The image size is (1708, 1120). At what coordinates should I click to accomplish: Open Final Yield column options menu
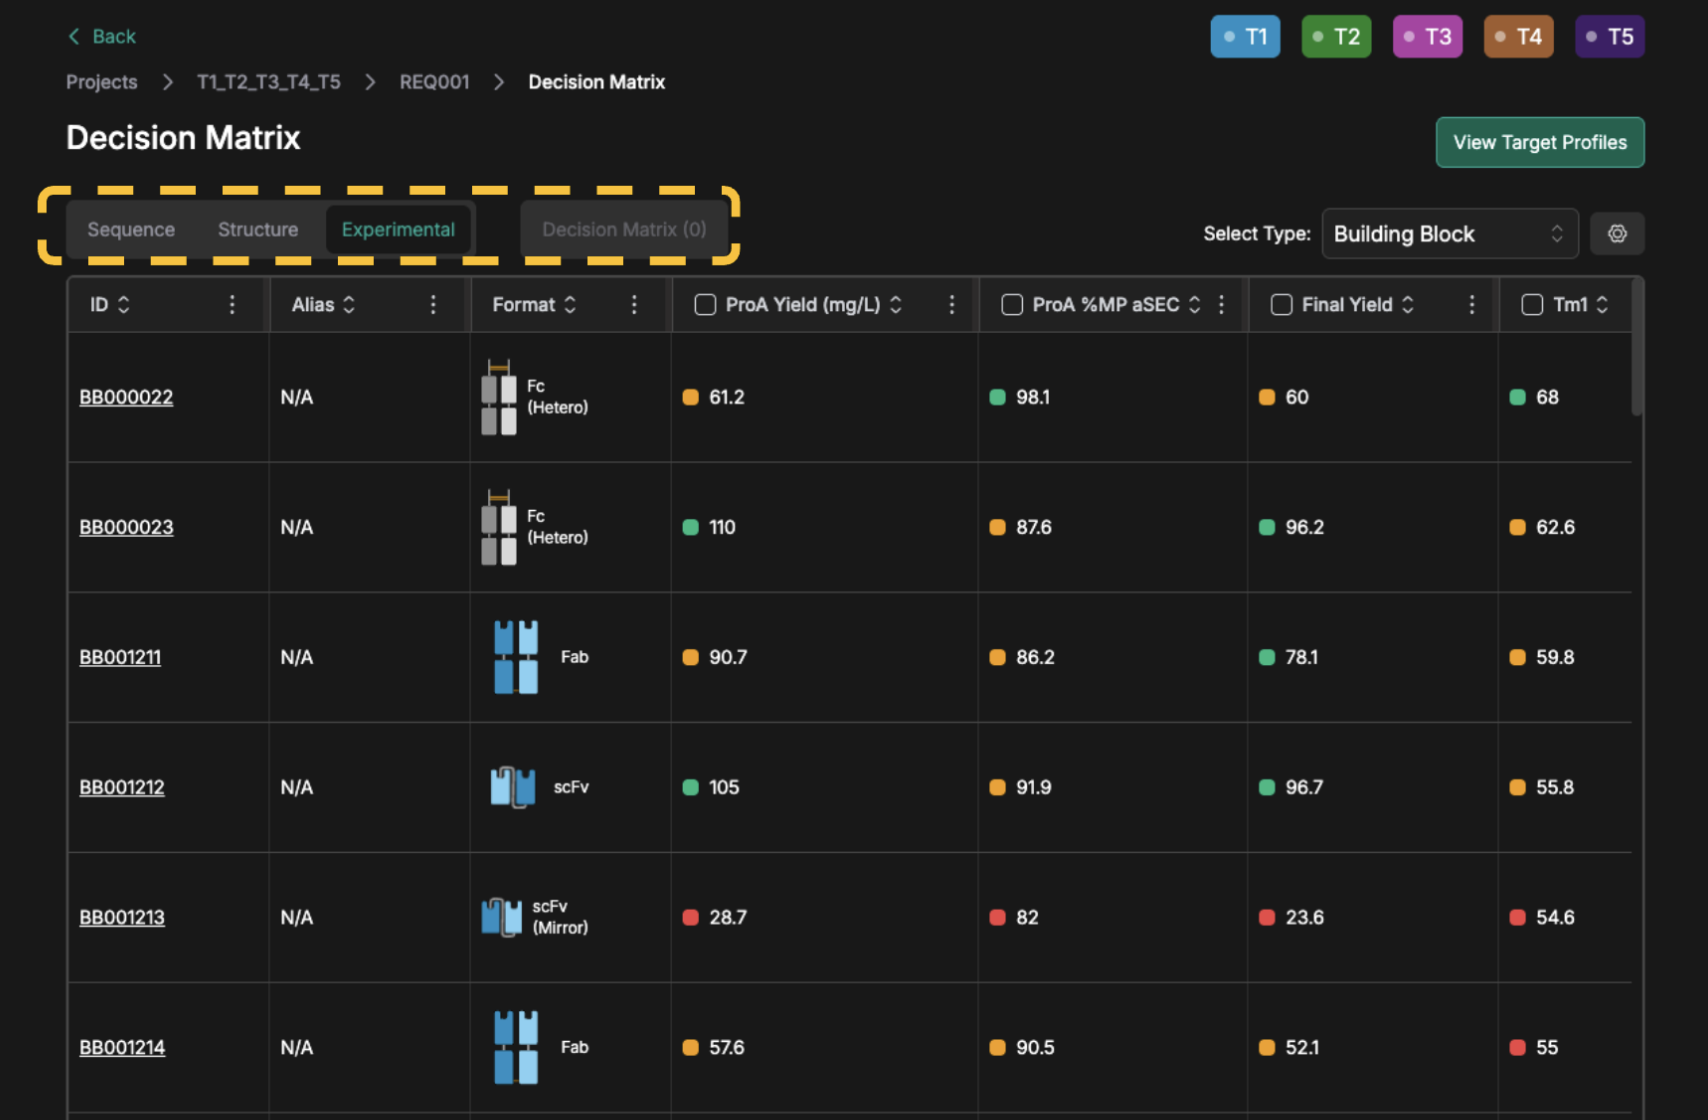click(1471, 305)
